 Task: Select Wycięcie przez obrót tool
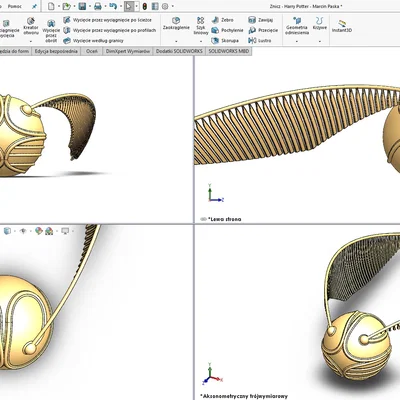(x=51, y=32)
